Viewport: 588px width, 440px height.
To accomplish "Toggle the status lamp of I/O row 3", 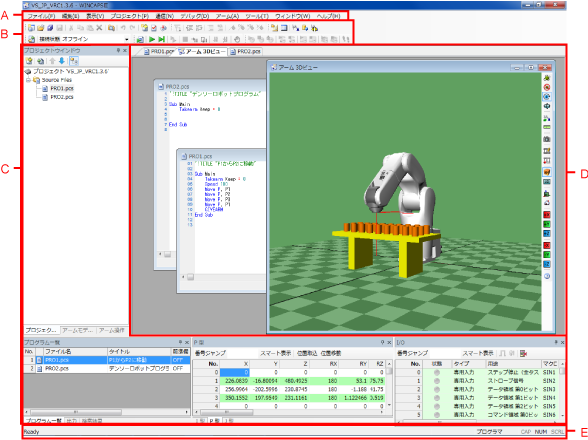I will (436, 398).
